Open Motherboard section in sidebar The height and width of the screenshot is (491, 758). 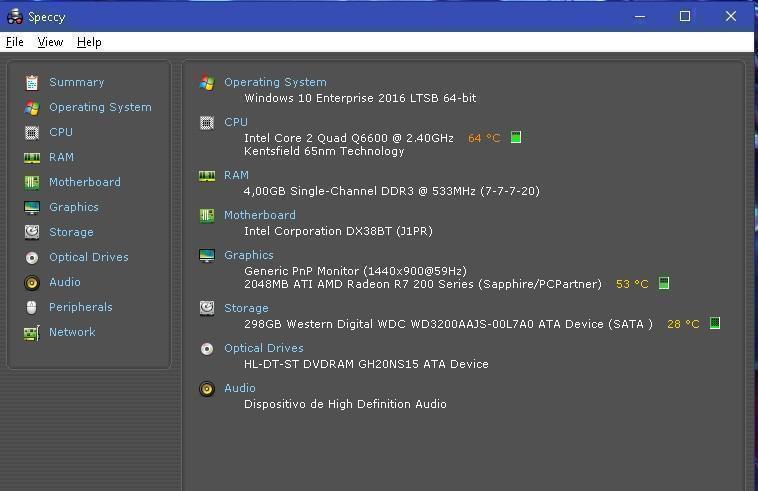pyautogui.click(x=85, y=182)
